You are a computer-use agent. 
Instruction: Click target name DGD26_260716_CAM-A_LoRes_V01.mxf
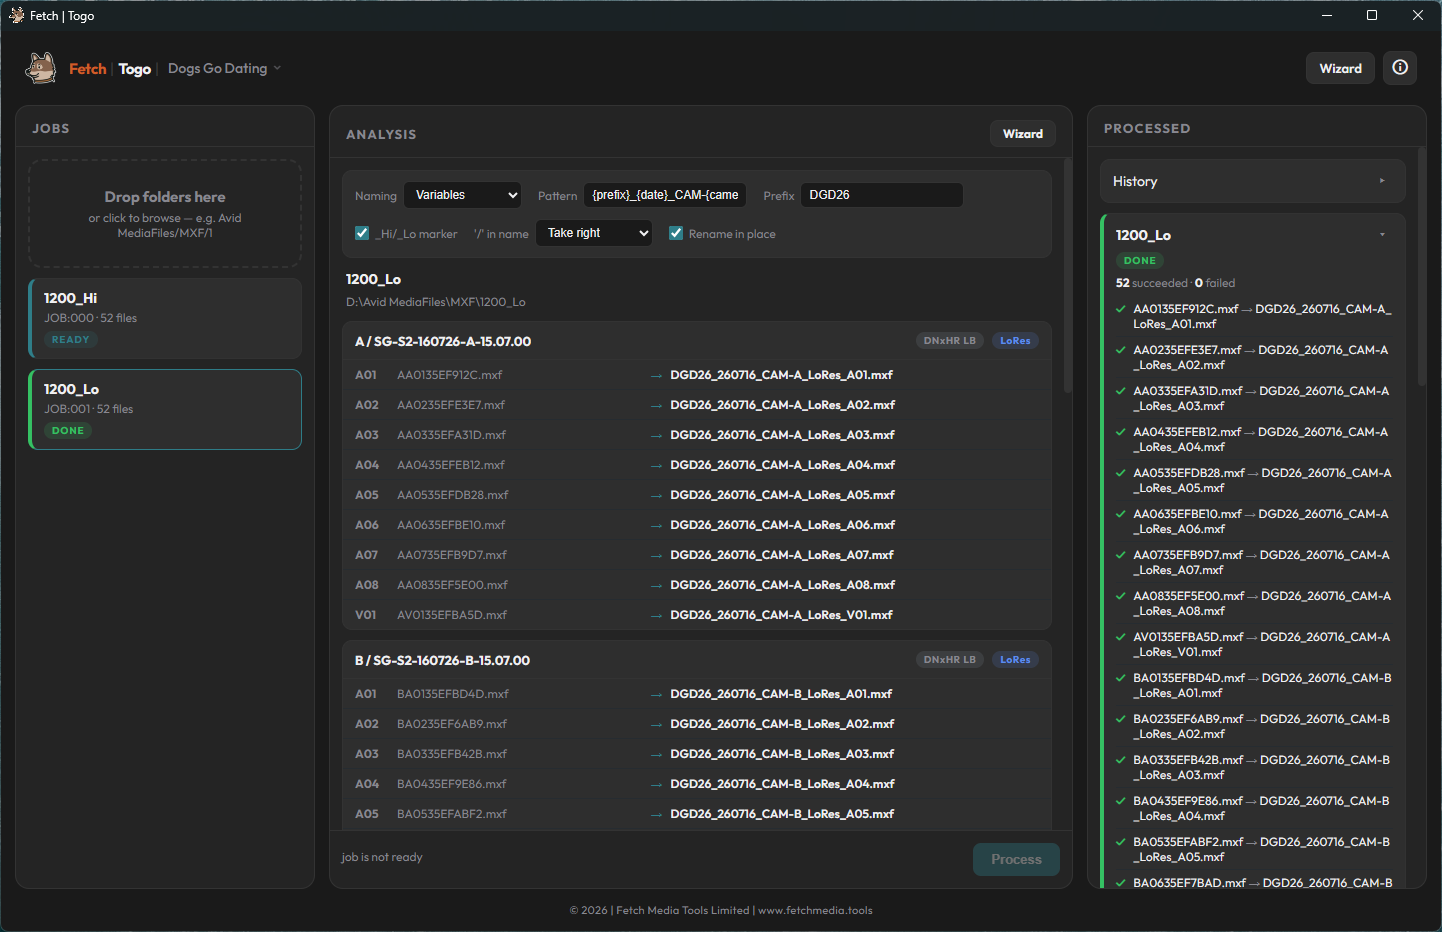click(x=781, y=615)
